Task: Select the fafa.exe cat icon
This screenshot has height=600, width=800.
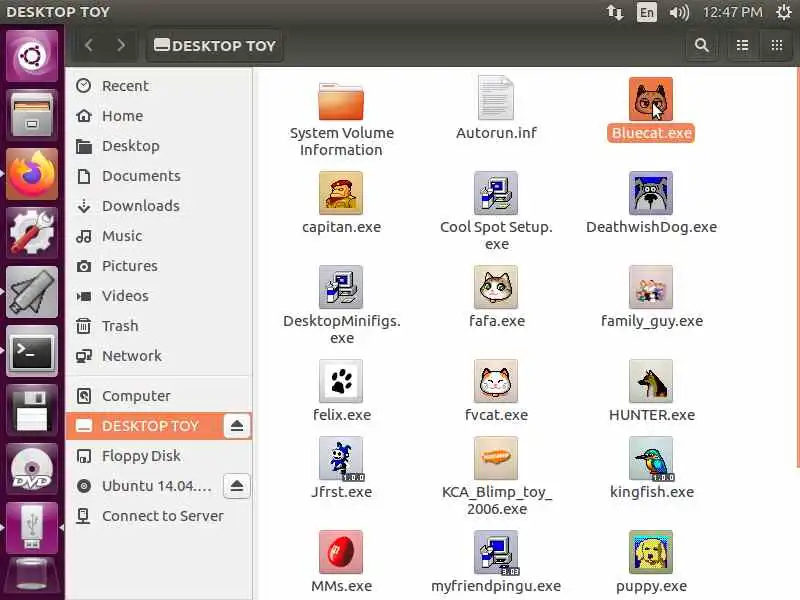Action: 496,287
